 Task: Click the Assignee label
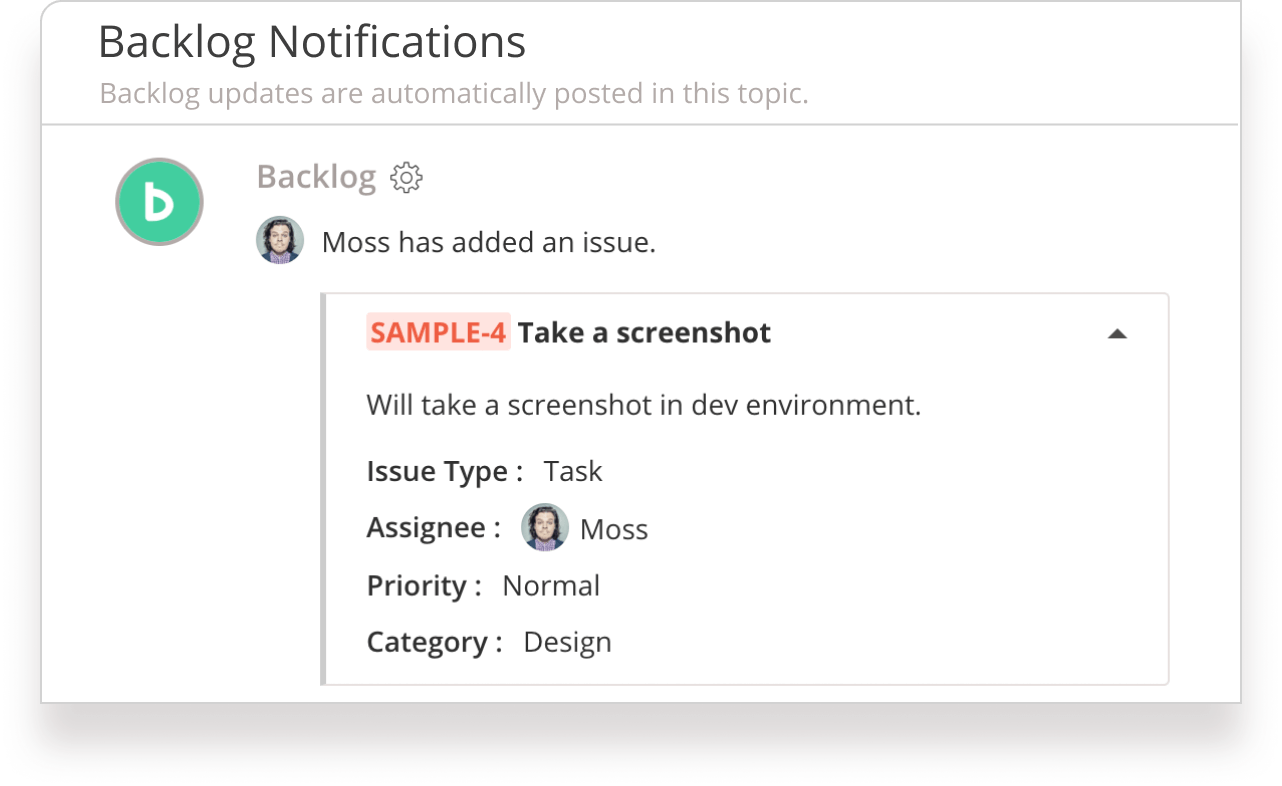[434, 527]
